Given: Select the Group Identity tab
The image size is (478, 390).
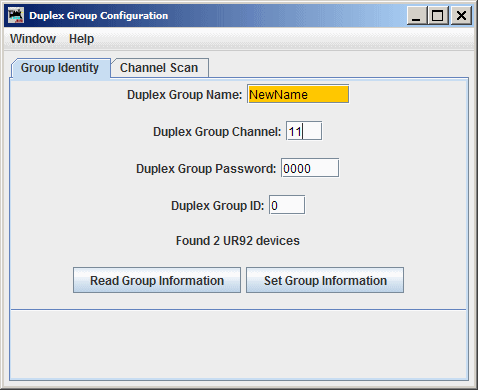Looking at the screenshot, I should pyautogui.click(x=60, y=68).
